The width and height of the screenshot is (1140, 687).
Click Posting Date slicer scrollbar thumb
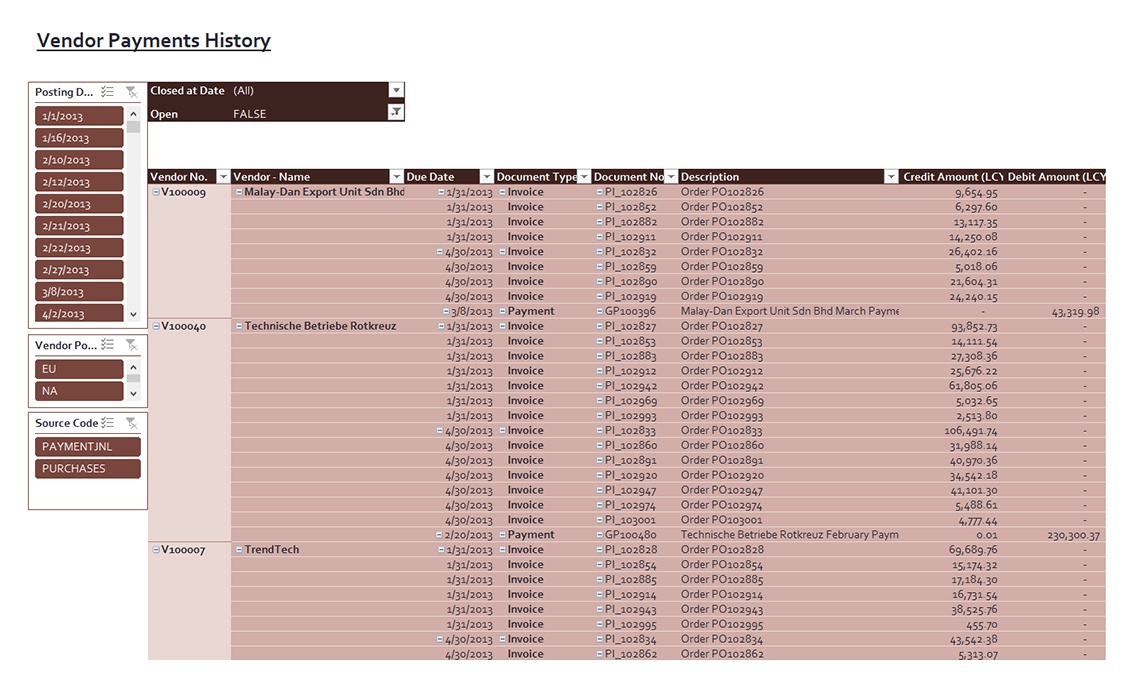pos(133,126)
